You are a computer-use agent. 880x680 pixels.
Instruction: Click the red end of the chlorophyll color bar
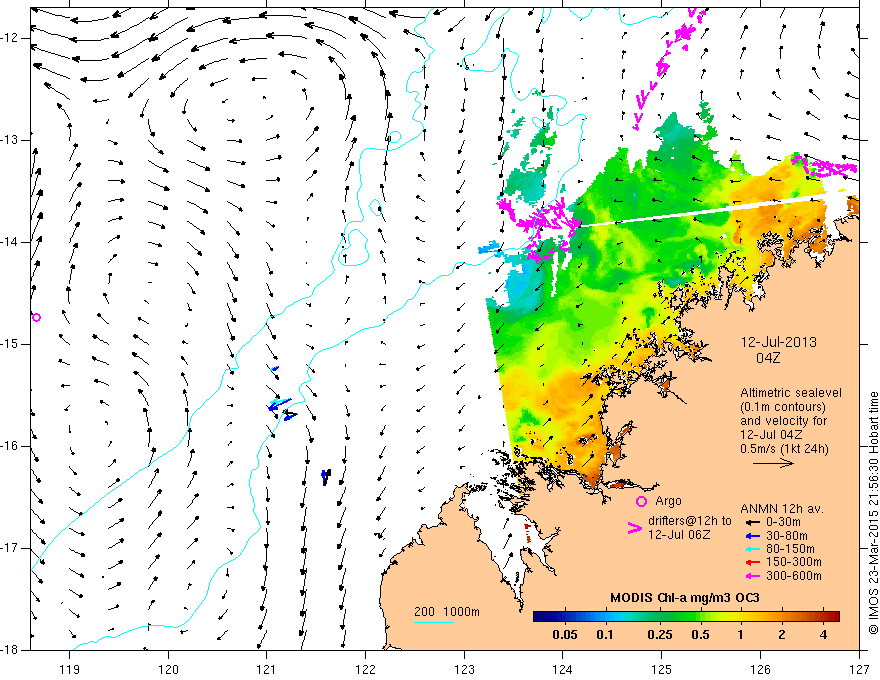tap(833, 617)
